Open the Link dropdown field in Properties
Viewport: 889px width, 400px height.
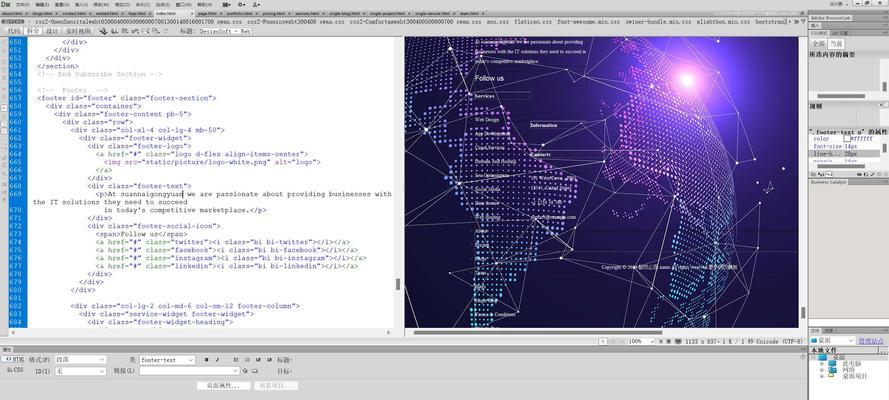point(189,371)
